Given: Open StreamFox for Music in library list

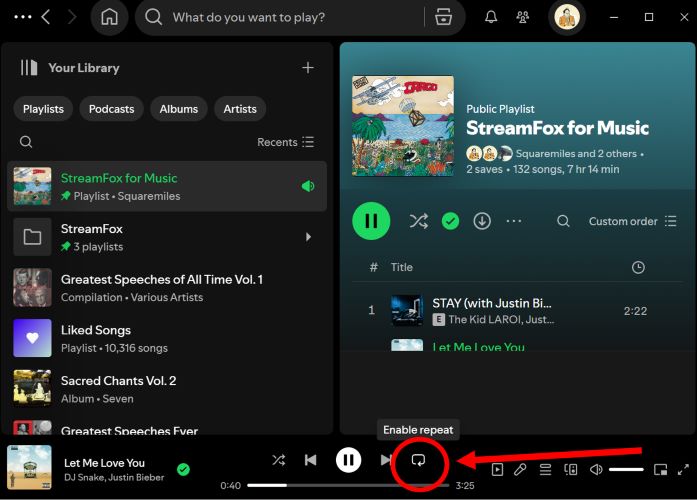Looking at the screenshot, I should tap(167, 186).
